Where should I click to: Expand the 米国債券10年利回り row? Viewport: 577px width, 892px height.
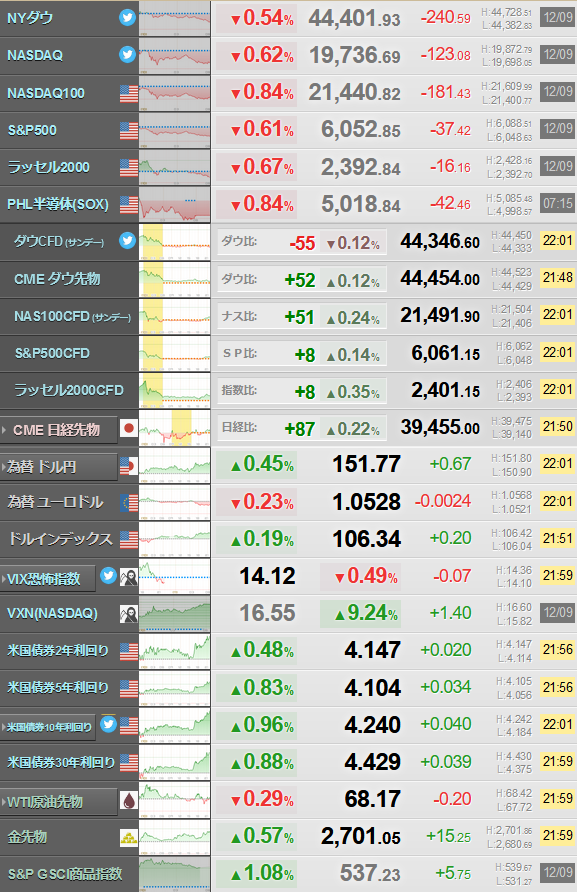[x=4, y=727]
